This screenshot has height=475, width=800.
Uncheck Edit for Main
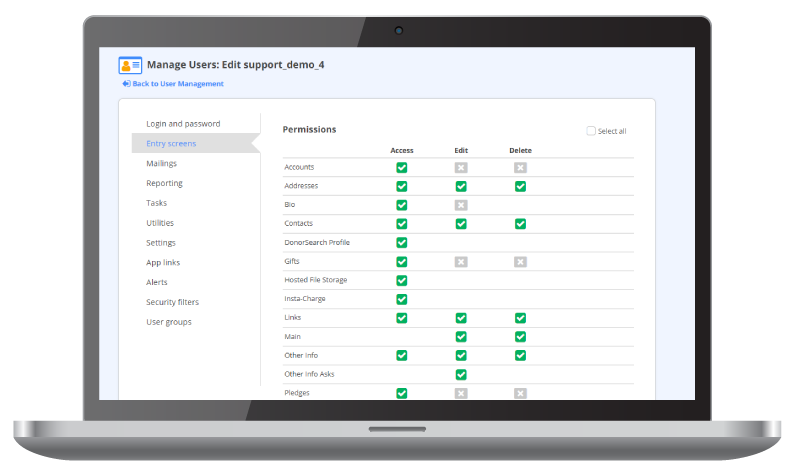[x=461, y=337]
